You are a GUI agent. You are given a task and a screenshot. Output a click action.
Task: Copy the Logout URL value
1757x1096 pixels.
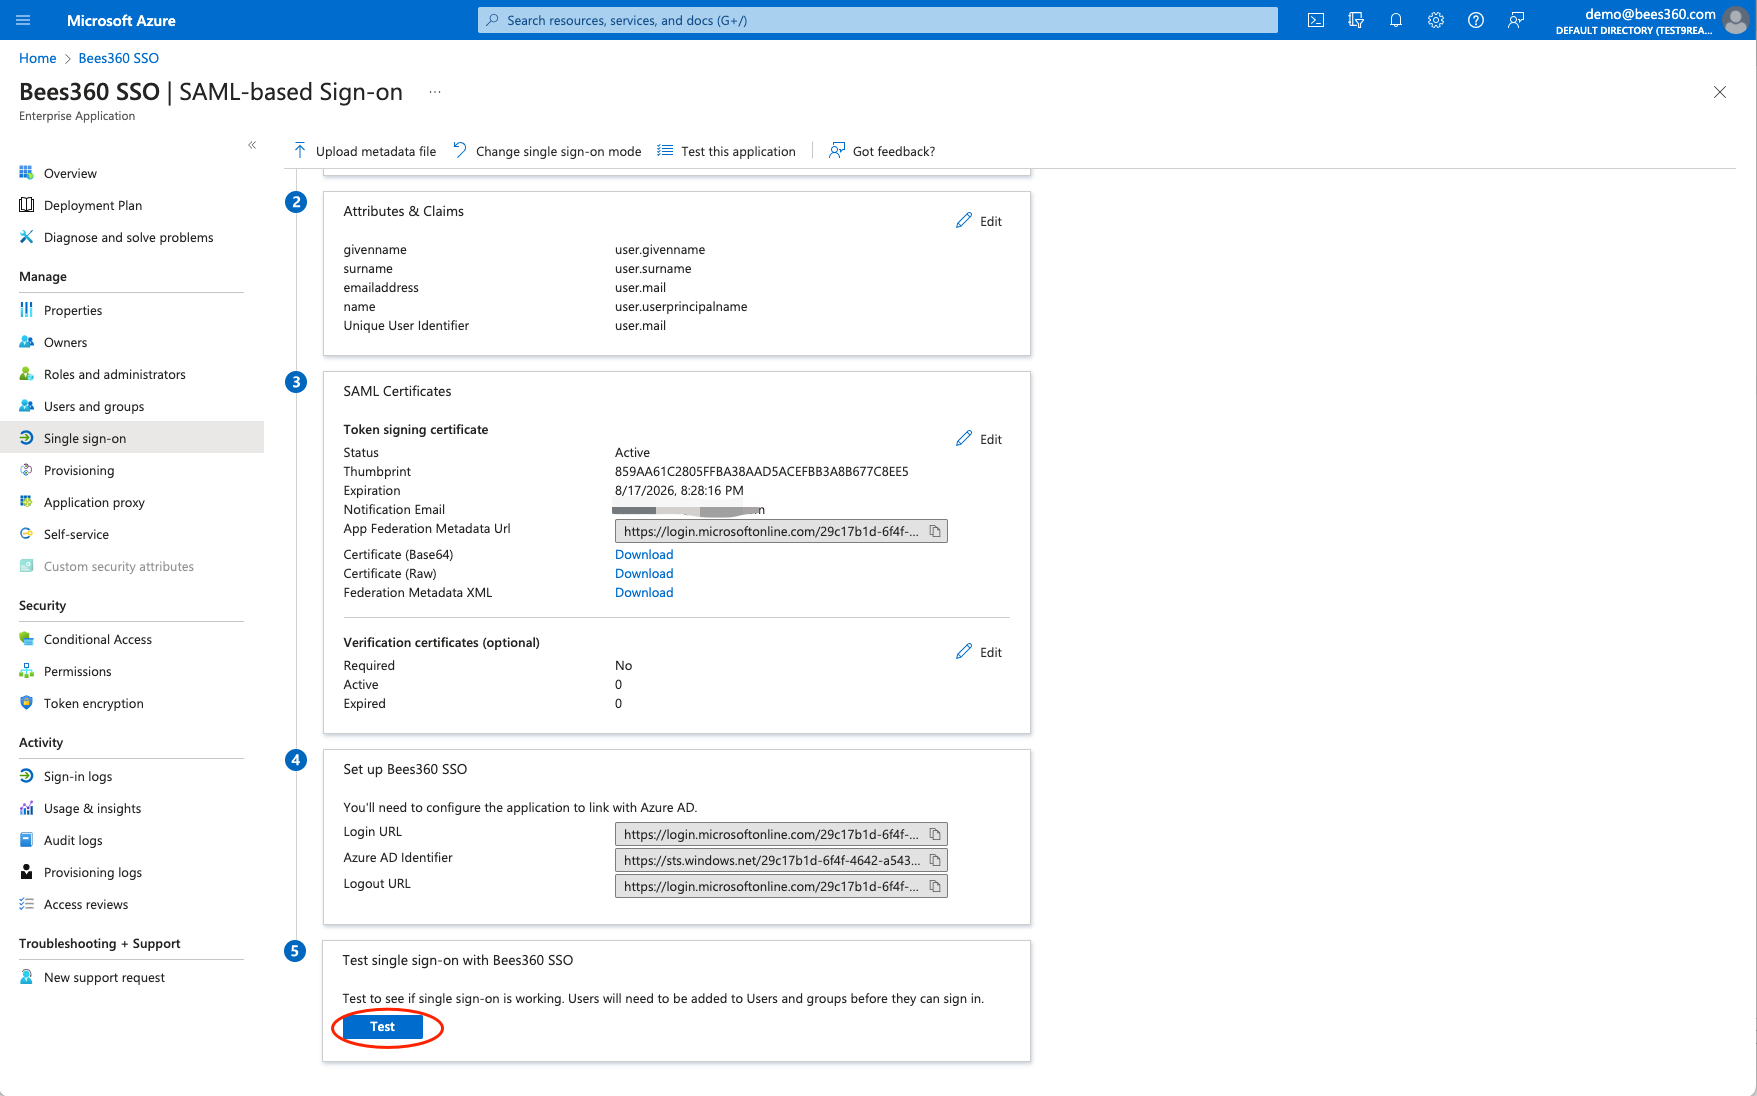[x=935, y=886]
